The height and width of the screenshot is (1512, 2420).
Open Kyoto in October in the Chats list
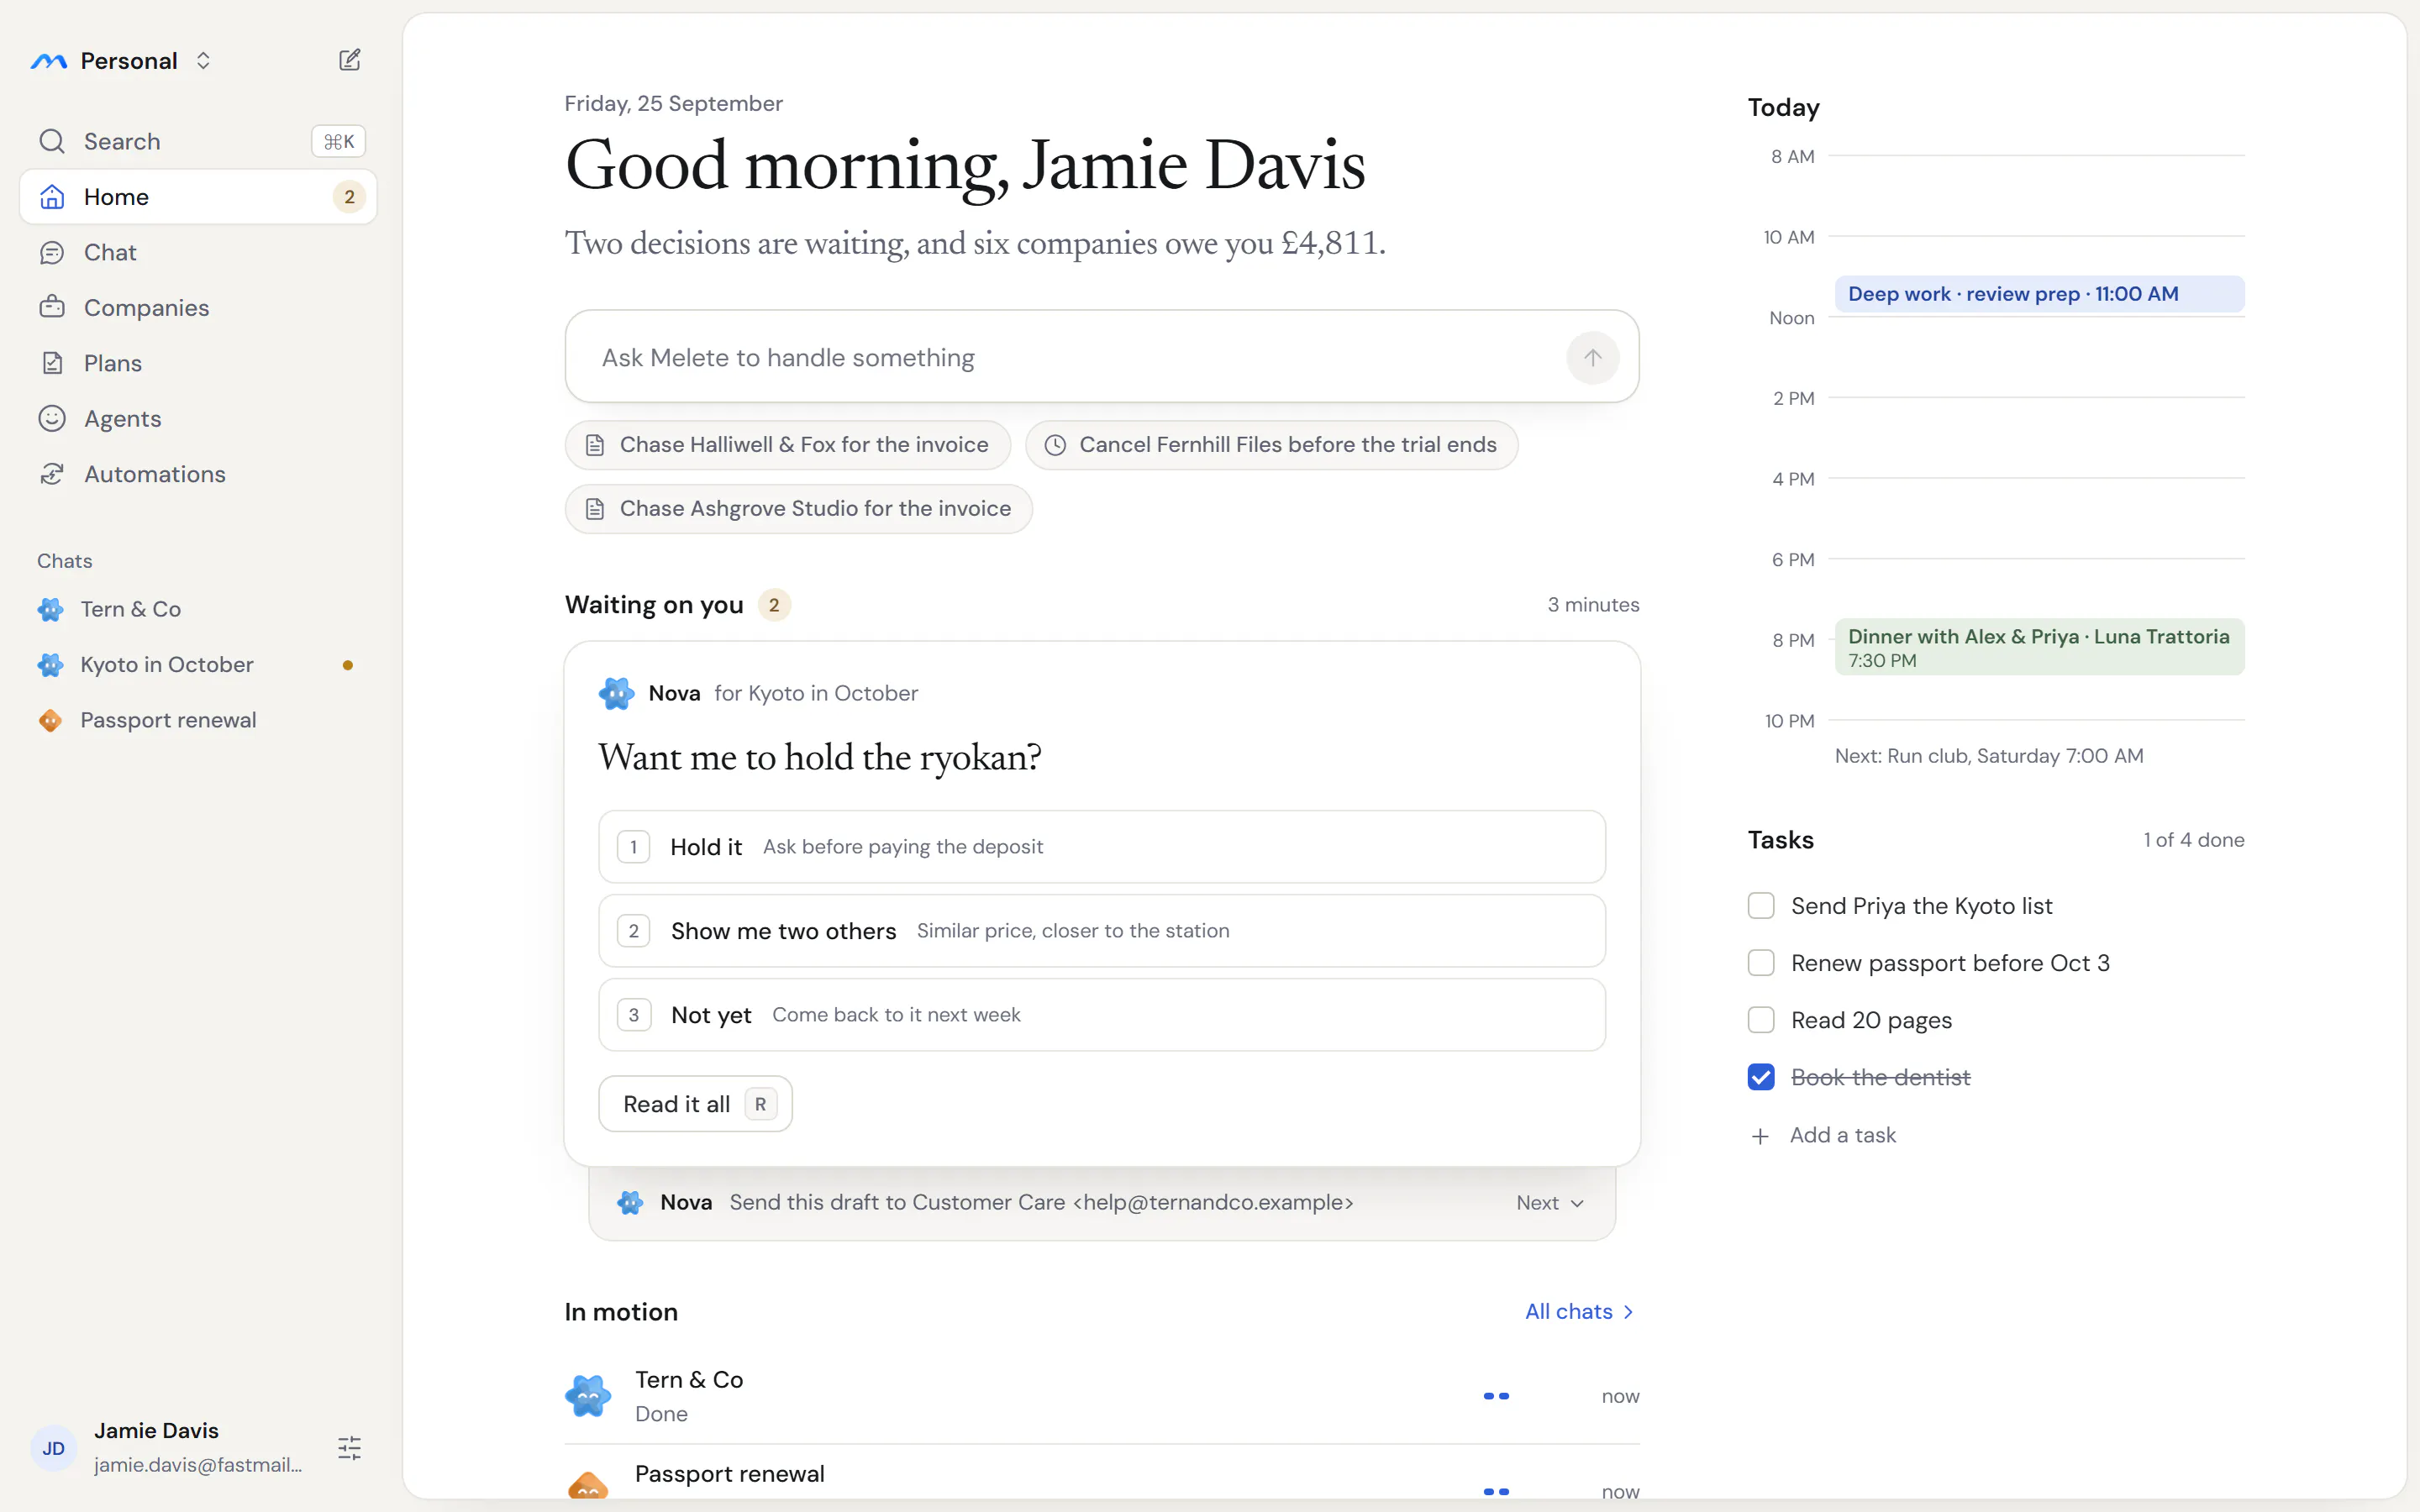pyautogui.click(x=198, y=665)
